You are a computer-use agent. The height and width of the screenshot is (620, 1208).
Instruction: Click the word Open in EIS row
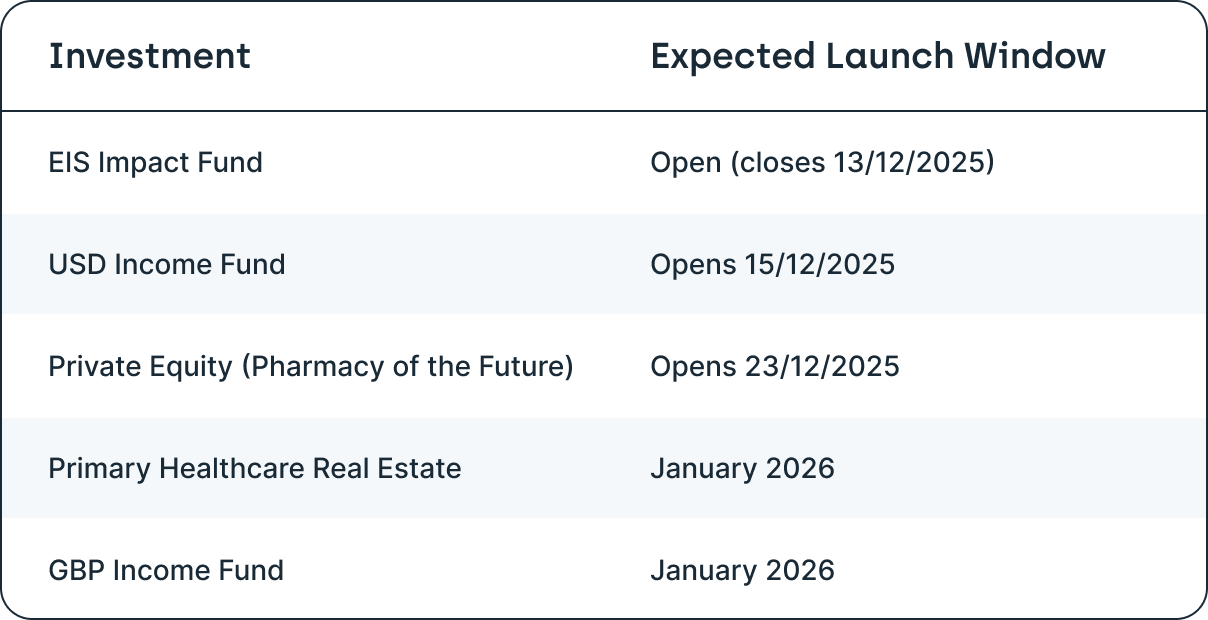[685, 162]
